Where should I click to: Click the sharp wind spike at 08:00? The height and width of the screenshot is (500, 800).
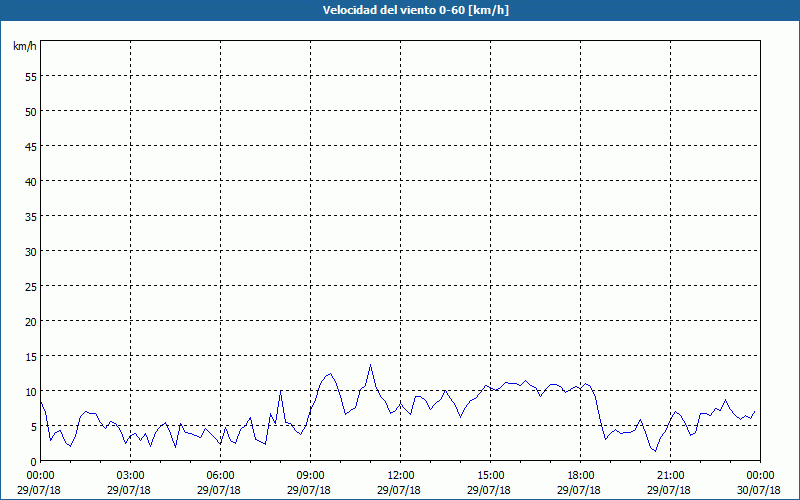pos(281,391)
